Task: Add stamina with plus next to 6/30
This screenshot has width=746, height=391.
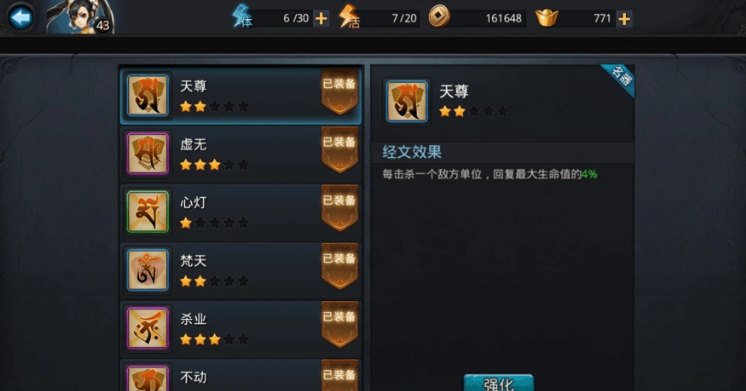Action: [321, 19]
